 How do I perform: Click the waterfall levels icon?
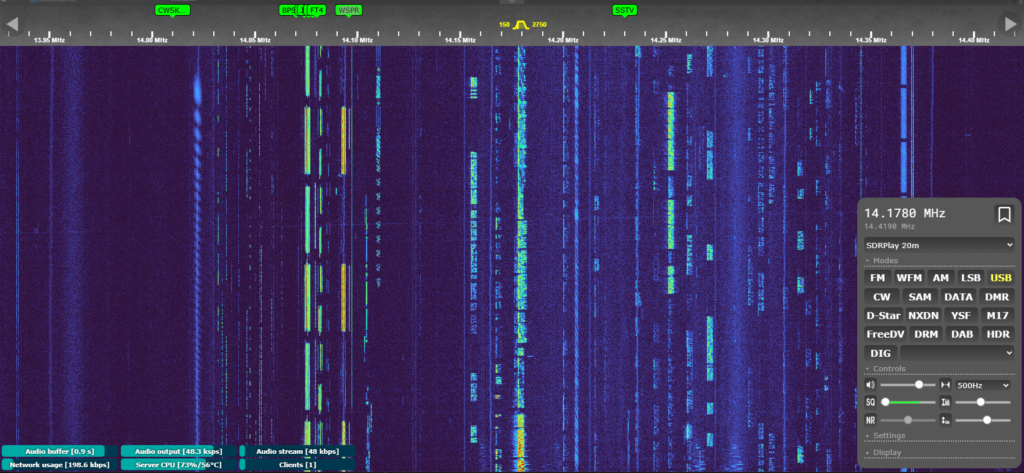946,402
